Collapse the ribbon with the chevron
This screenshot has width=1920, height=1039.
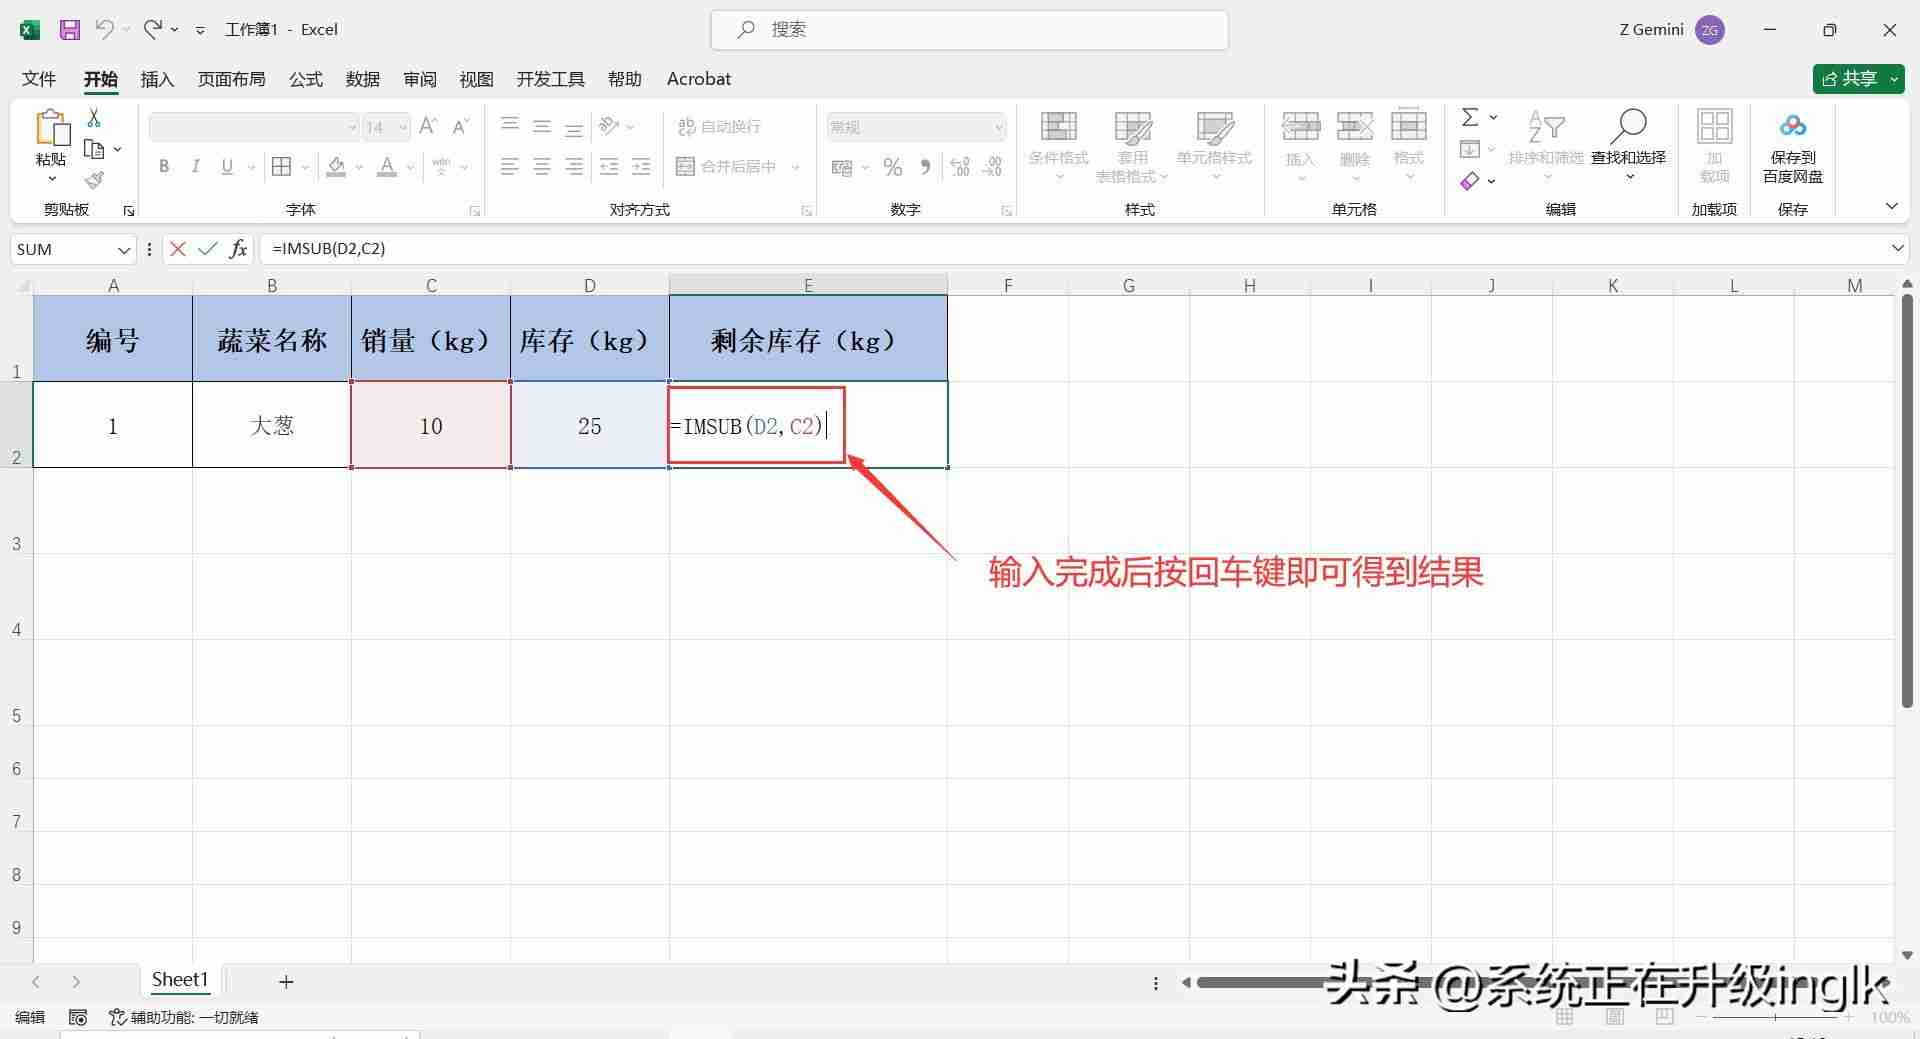[1891, 206]
